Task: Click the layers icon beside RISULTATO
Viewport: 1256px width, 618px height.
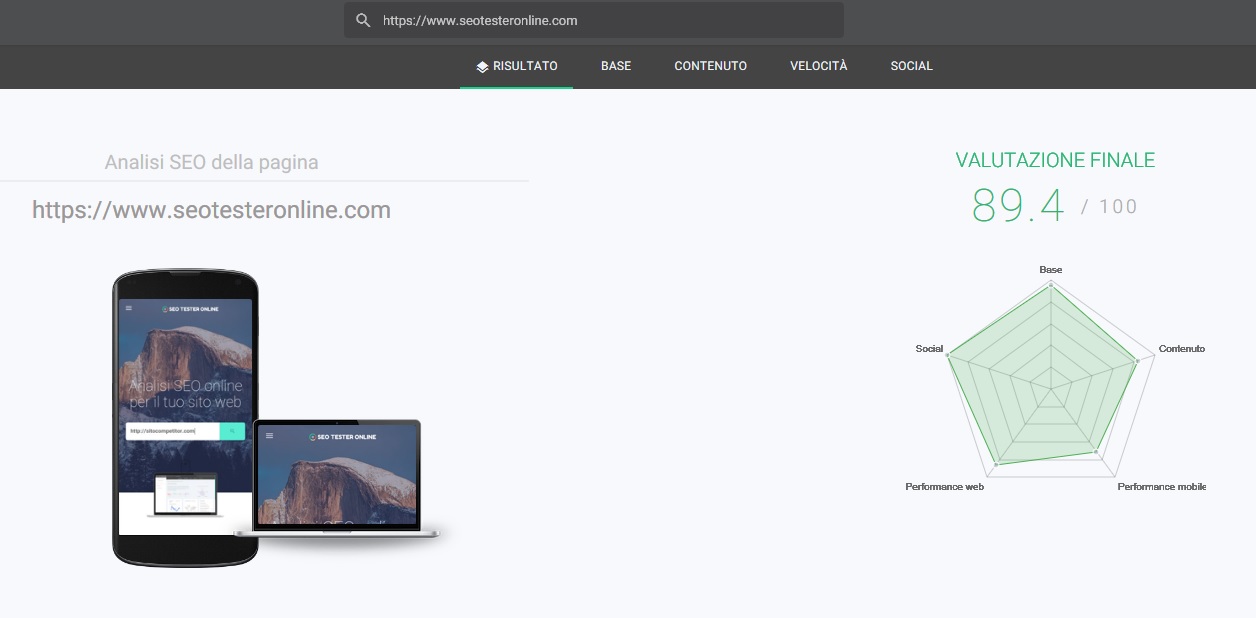Action: [x=482, y=66]
